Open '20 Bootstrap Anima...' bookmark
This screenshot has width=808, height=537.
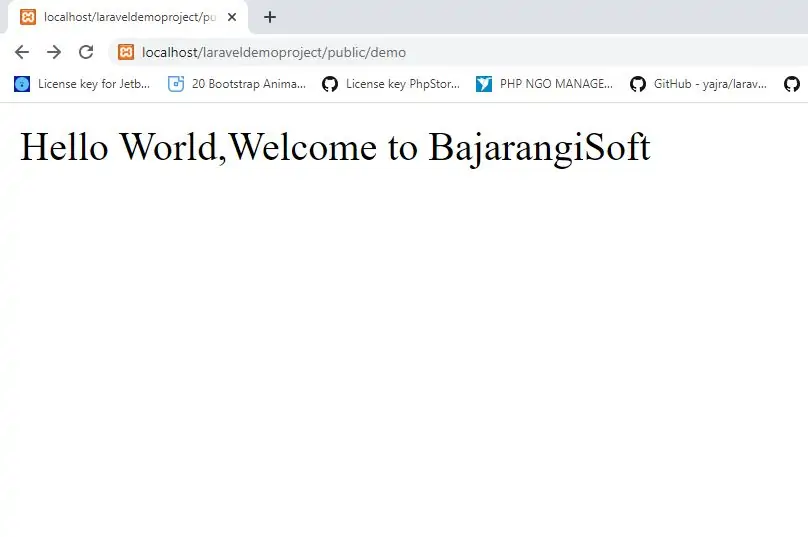tap(237, 84)
